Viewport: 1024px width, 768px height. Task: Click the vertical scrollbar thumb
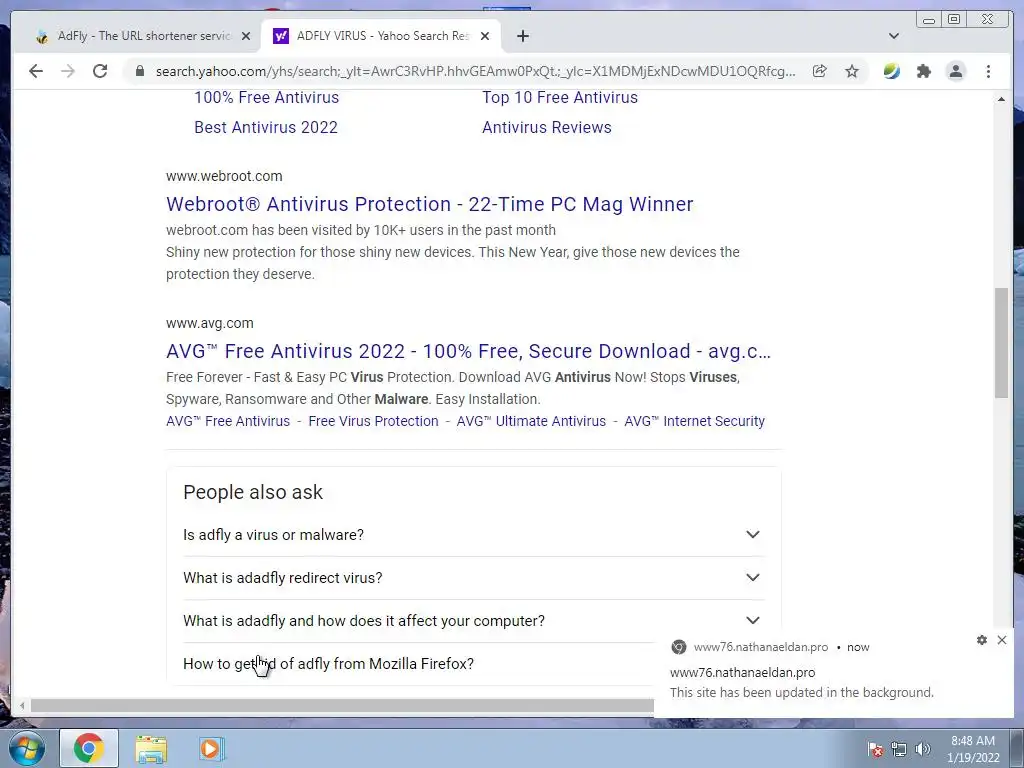click(1001, 342)
